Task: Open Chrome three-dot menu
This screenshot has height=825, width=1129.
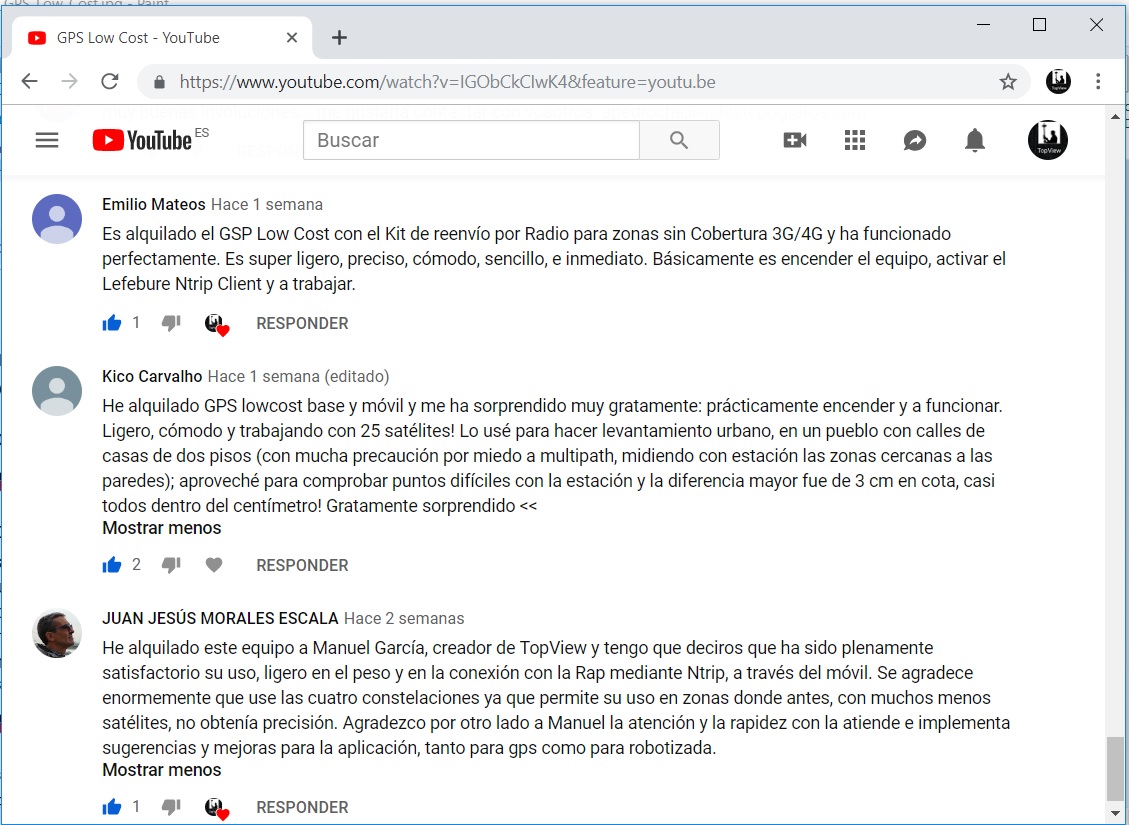Action: tap(1098, 81)
